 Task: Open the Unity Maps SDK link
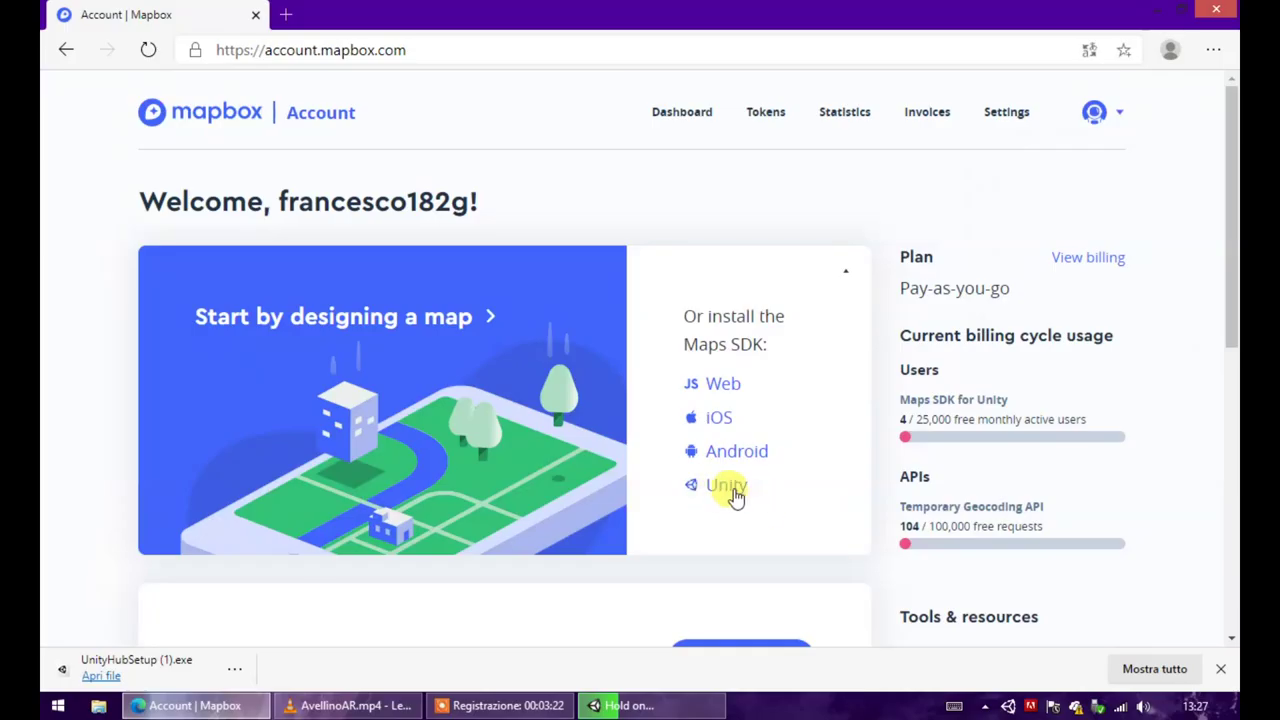726,485
